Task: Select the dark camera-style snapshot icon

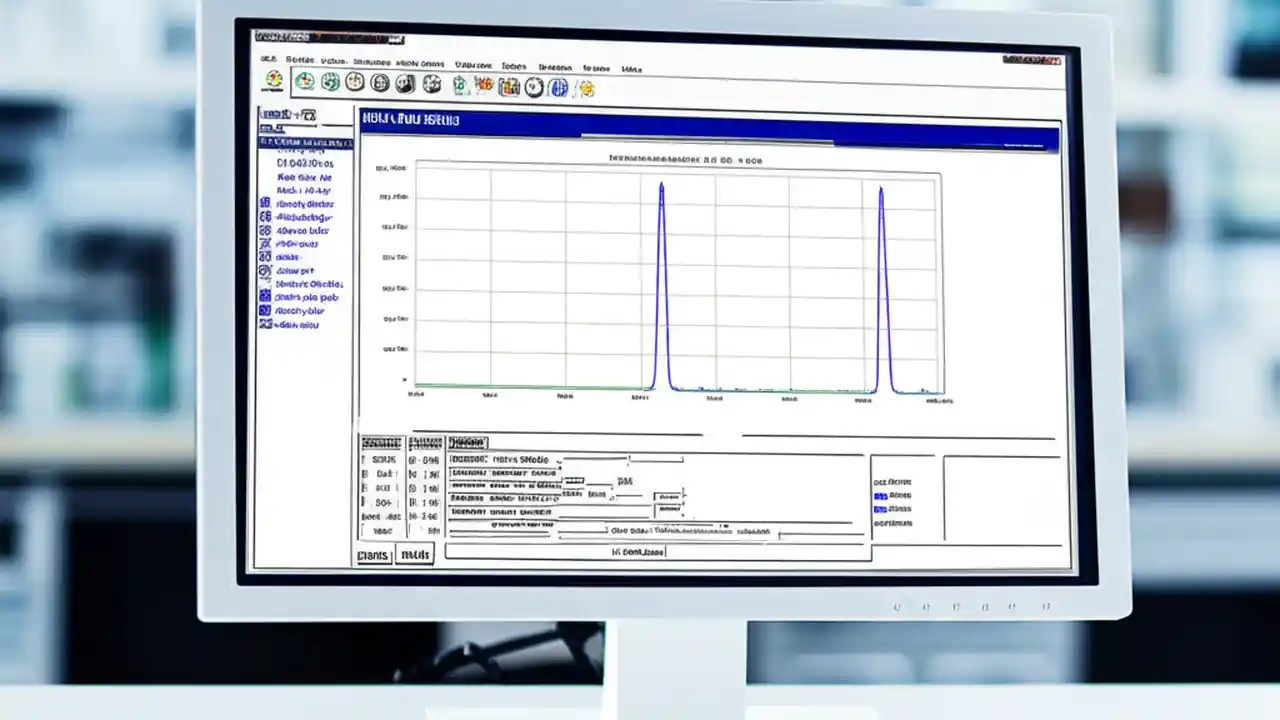Action: tap(405, 87)
